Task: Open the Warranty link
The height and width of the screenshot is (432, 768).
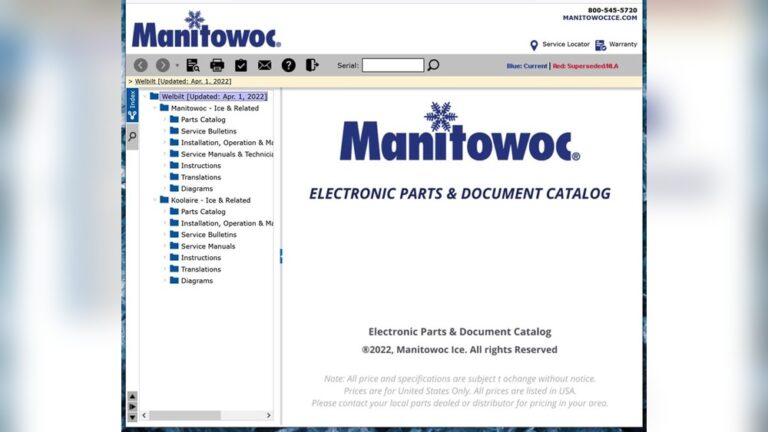Action: click(623, 44)
